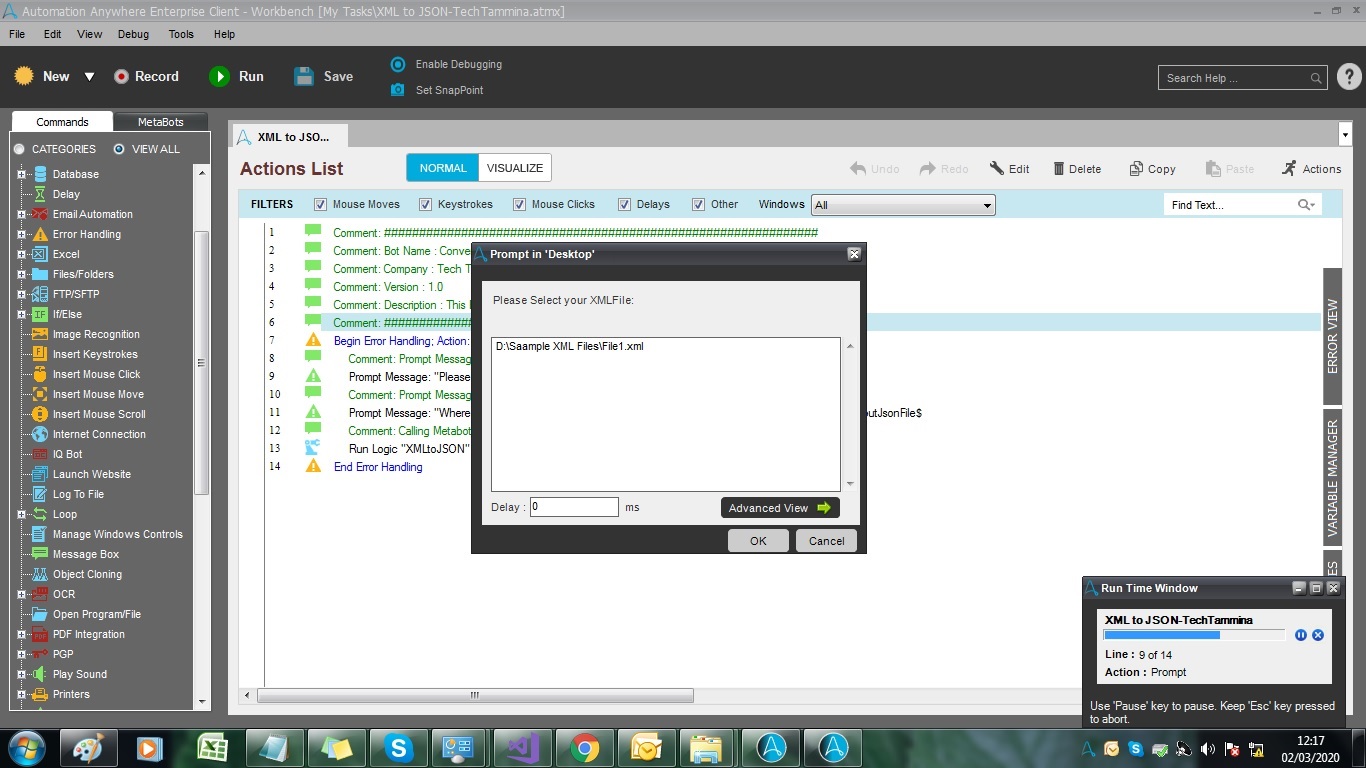Switch to the MetaBots tab
Image resolution: width=1366 pixels, height=768 pixels.
tap(160, 122)
